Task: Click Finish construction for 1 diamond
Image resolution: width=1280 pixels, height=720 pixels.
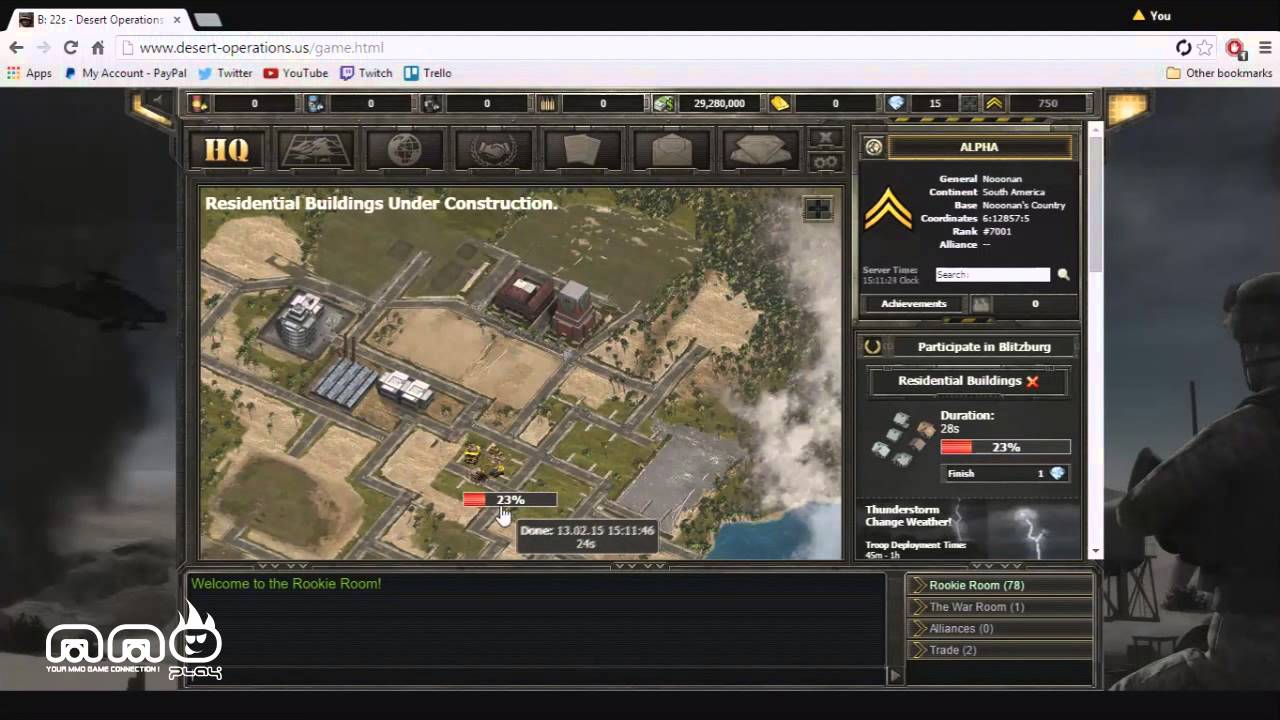Action: click(x=1006, y=473)
